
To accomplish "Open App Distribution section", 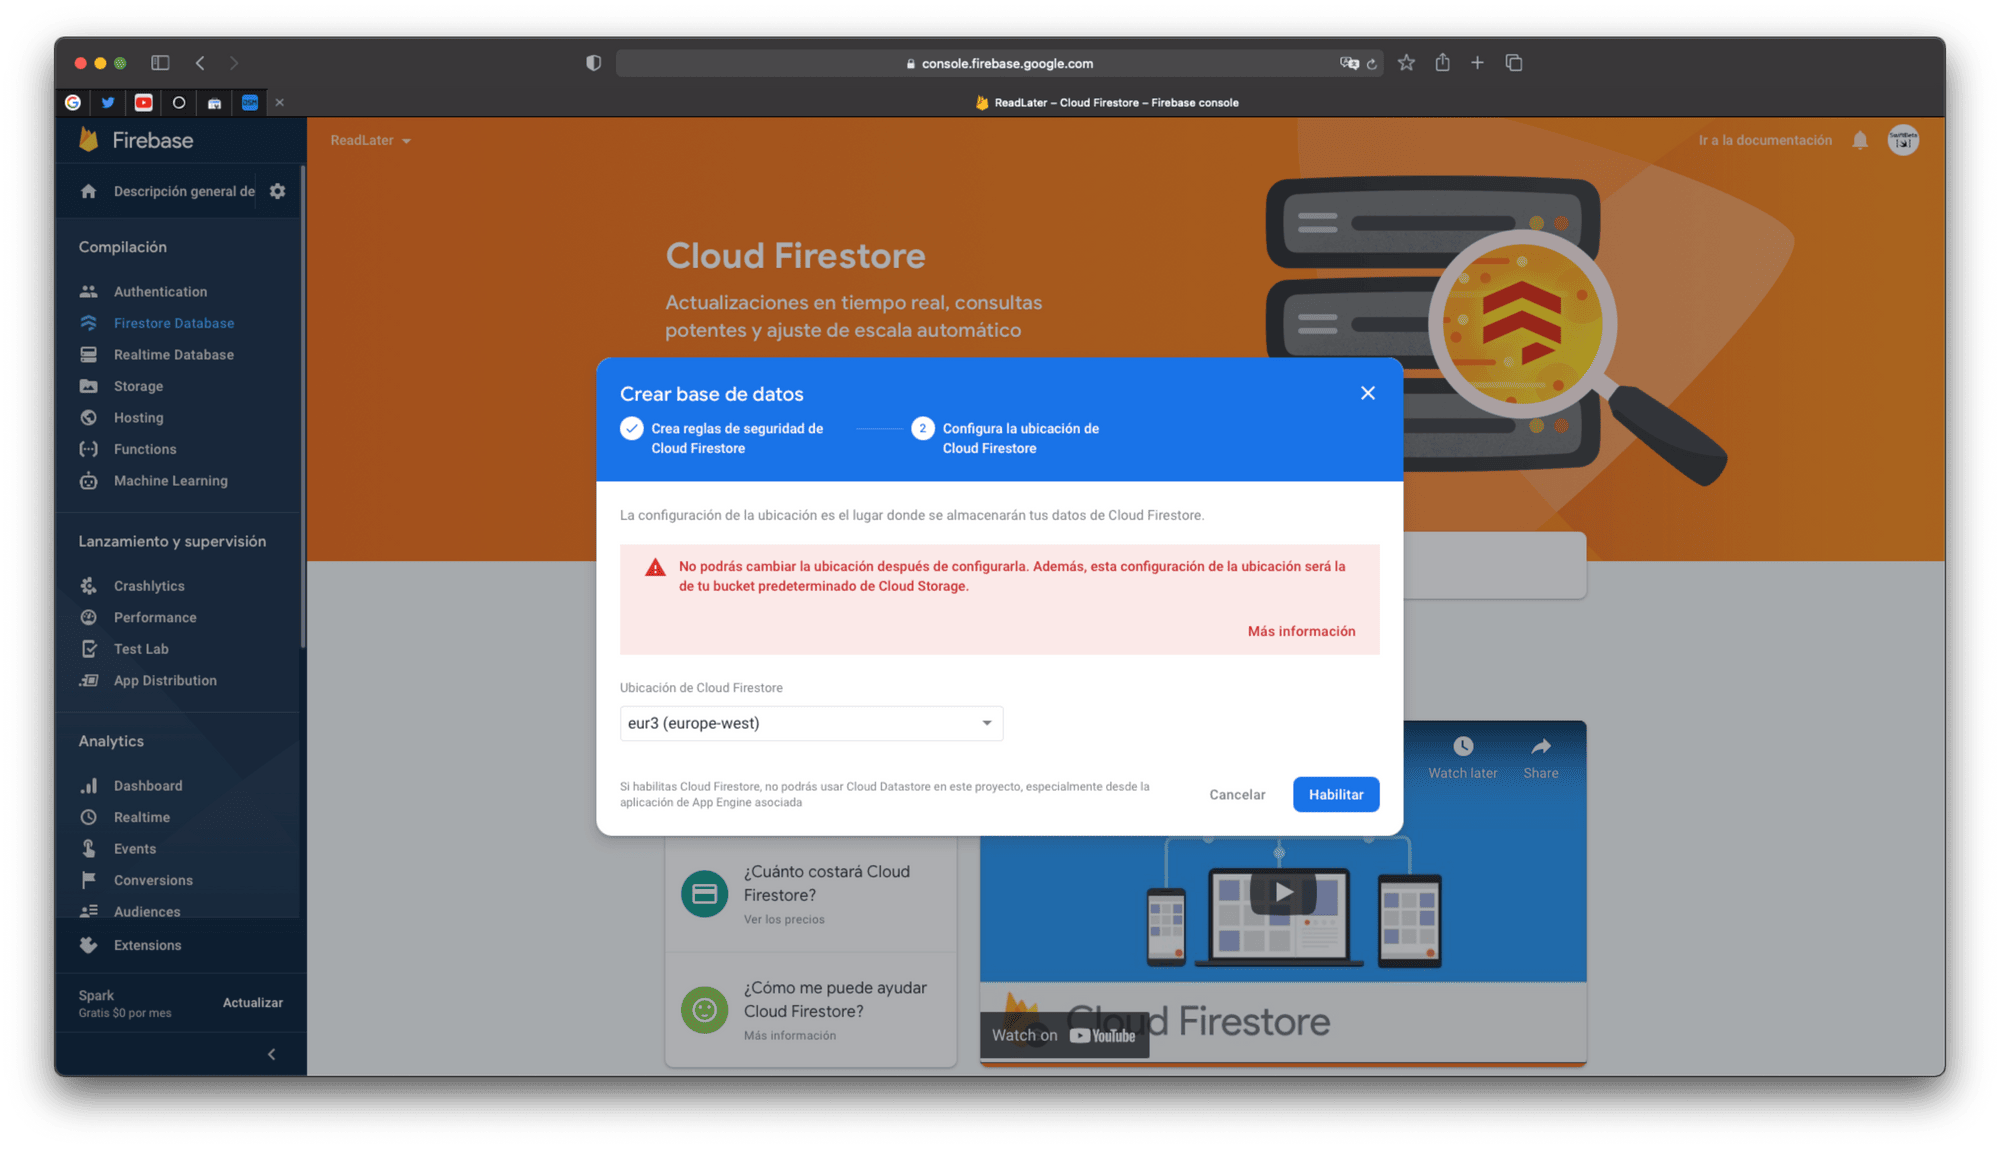I will [165, 680].
